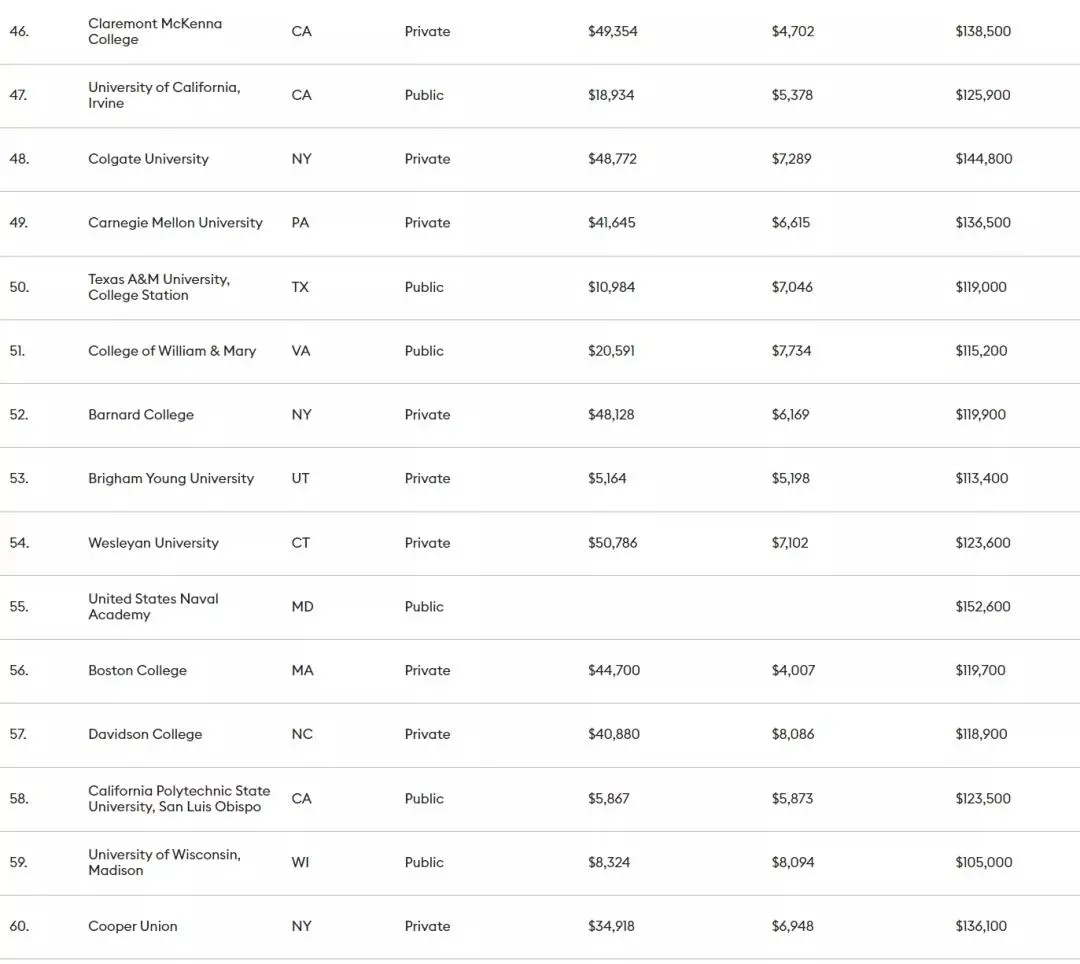Image resolution: width=1080 pixels, height=964 pixels.
Task: Open the Wesleyan University entry
Action: (153, 543)
